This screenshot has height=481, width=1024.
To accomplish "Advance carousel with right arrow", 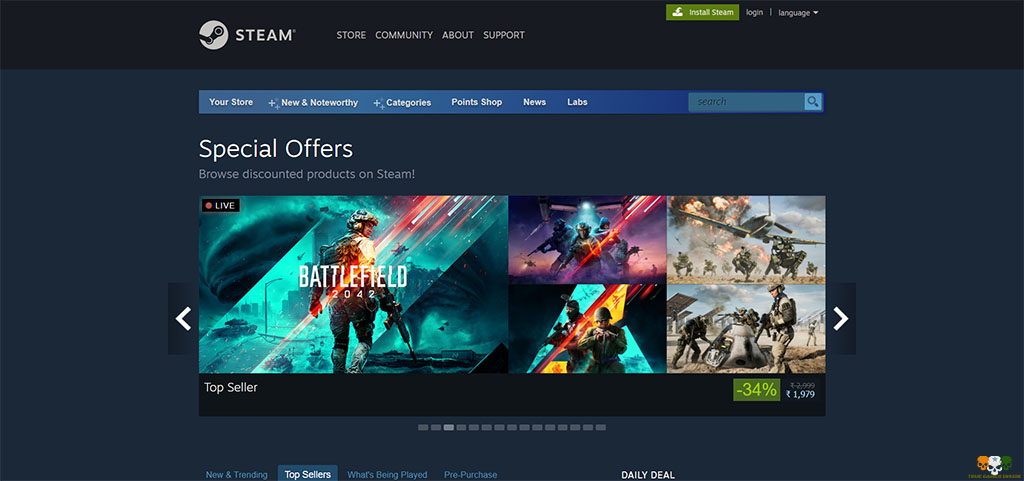I will coord(840,318).
